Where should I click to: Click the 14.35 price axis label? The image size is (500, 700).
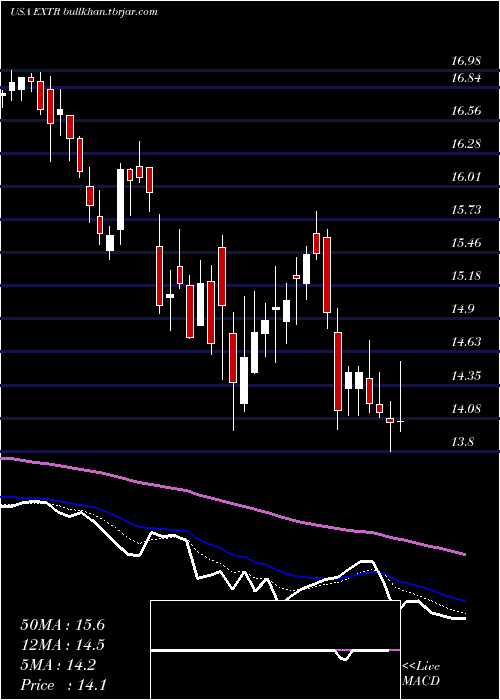(x=467, y=376)
